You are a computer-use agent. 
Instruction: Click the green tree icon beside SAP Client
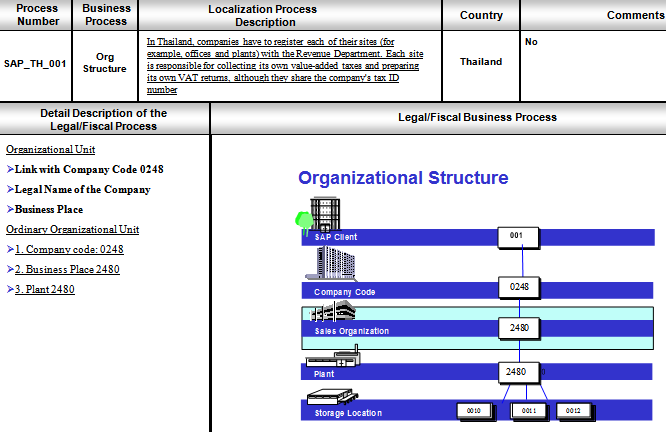point(304,223)
